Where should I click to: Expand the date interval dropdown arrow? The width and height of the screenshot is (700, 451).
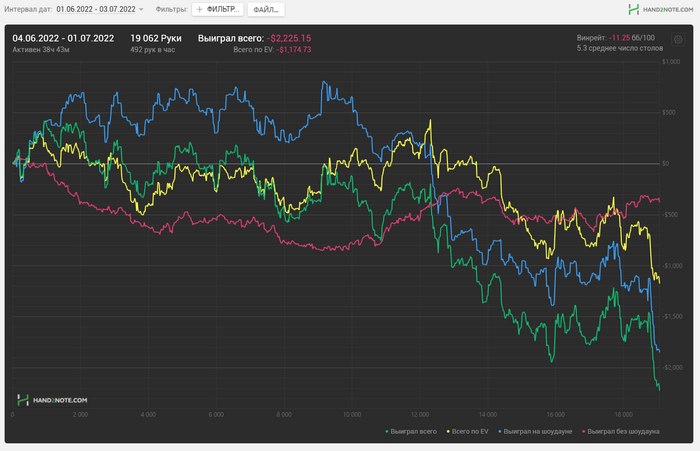(x=141, y=9)
